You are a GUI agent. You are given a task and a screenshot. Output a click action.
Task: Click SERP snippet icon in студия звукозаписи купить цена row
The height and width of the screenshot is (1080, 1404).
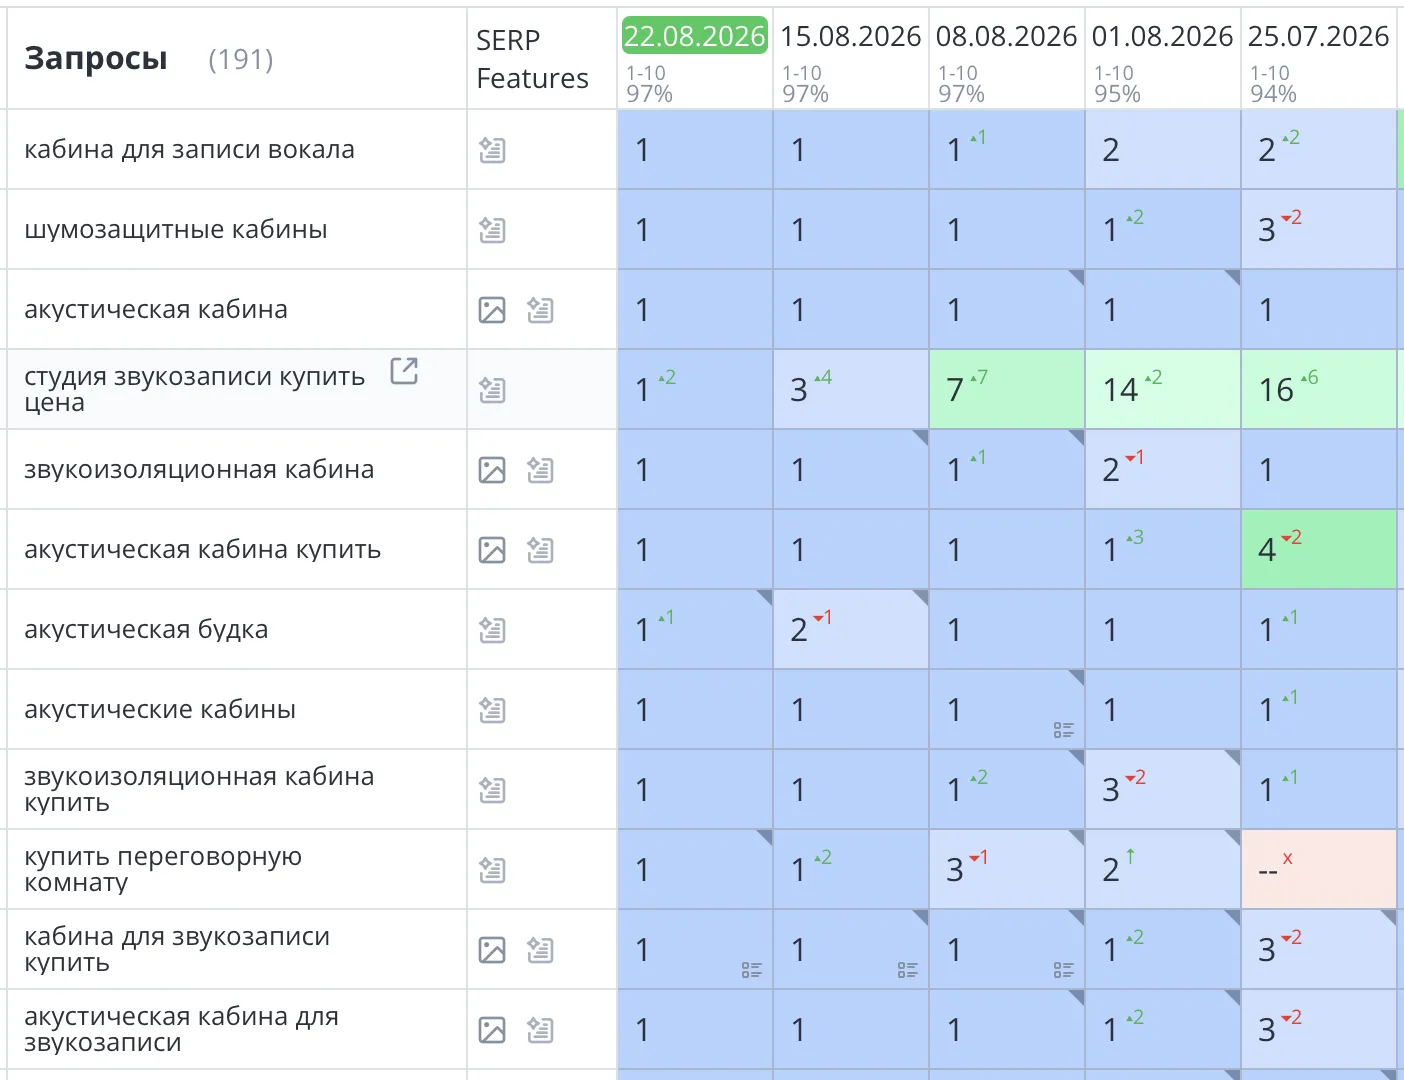[x=492, y=390]
